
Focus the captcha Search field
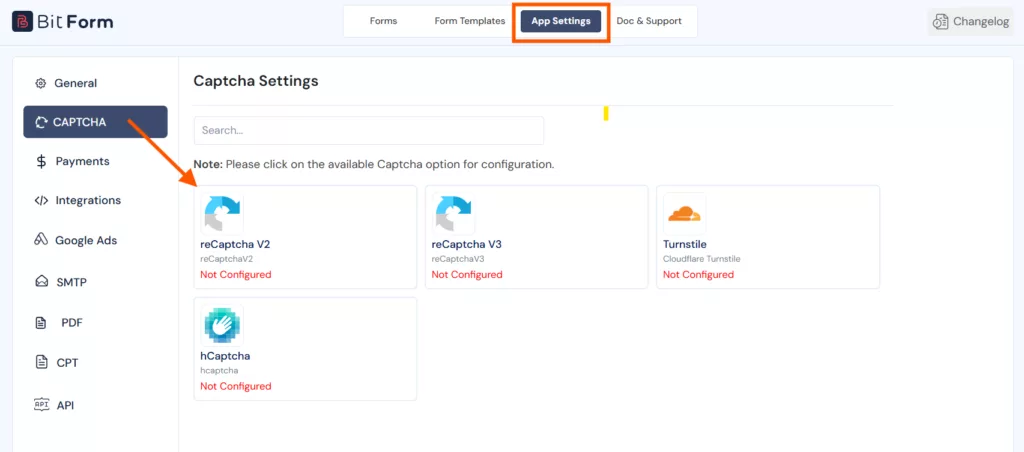tap(369, 130)
